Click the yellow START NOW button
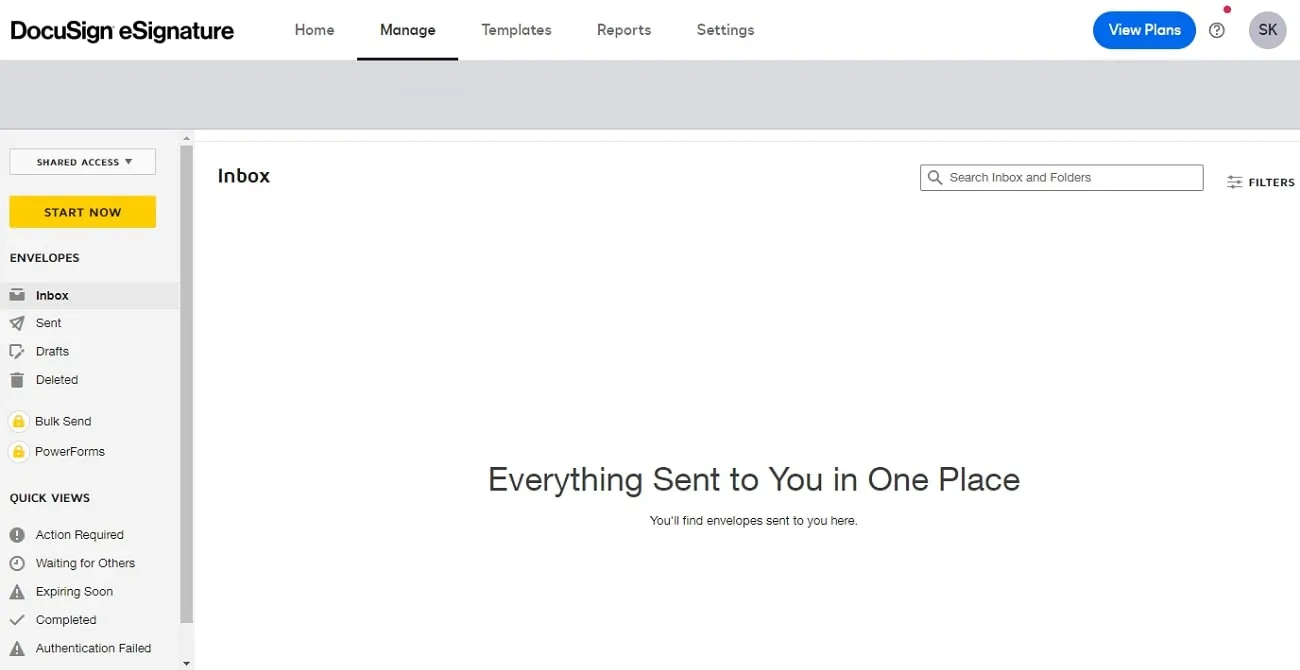 click(82, 211)
